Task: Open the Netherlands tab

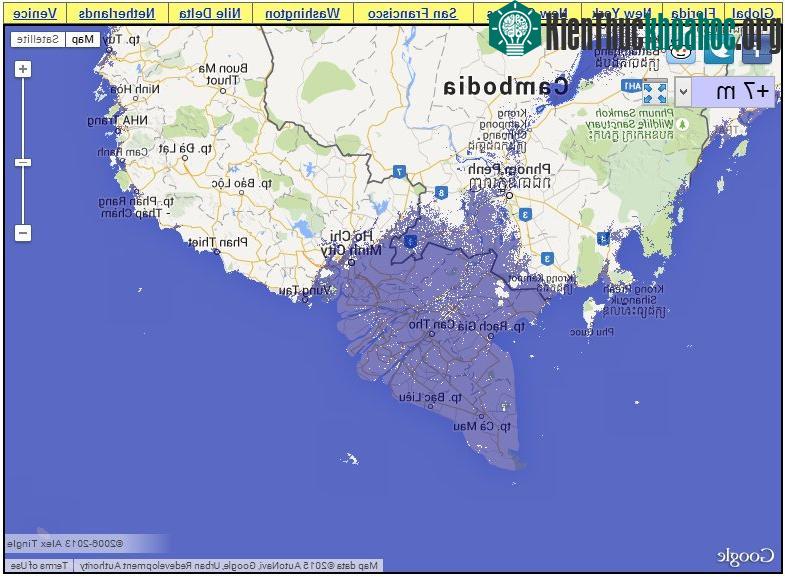Action: point(117,14)
